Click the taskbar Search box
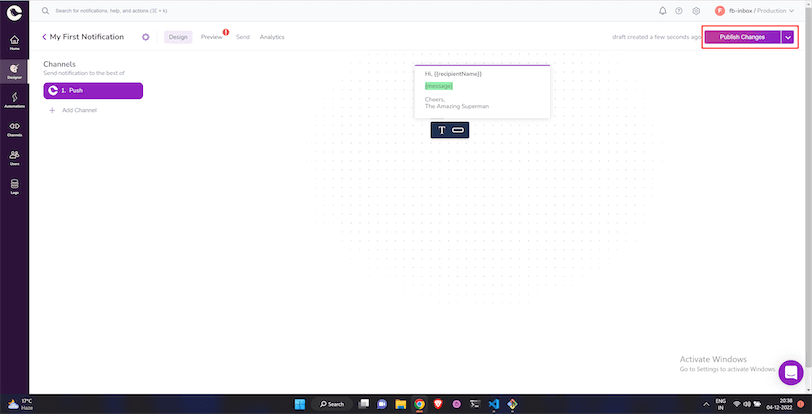Image resolution: width=812 pixels, height=414 pixels. tap(332, 404)
